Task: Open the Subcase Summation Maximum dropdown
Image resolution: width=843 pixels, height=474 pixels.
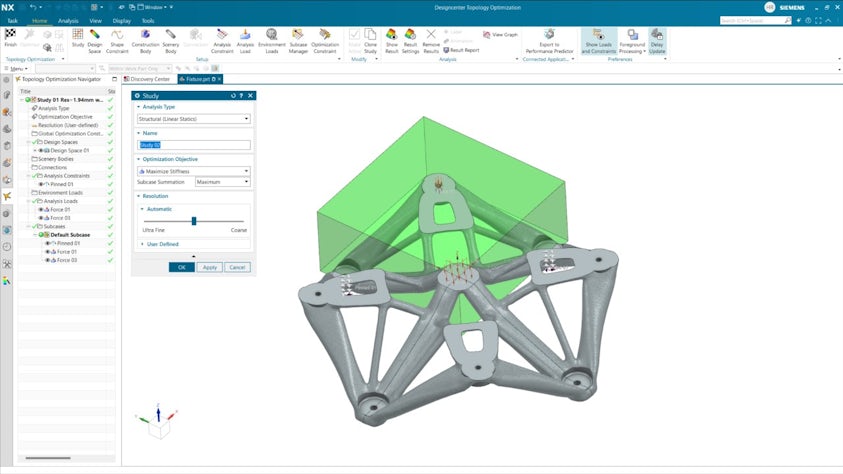Action: [223, 182]
